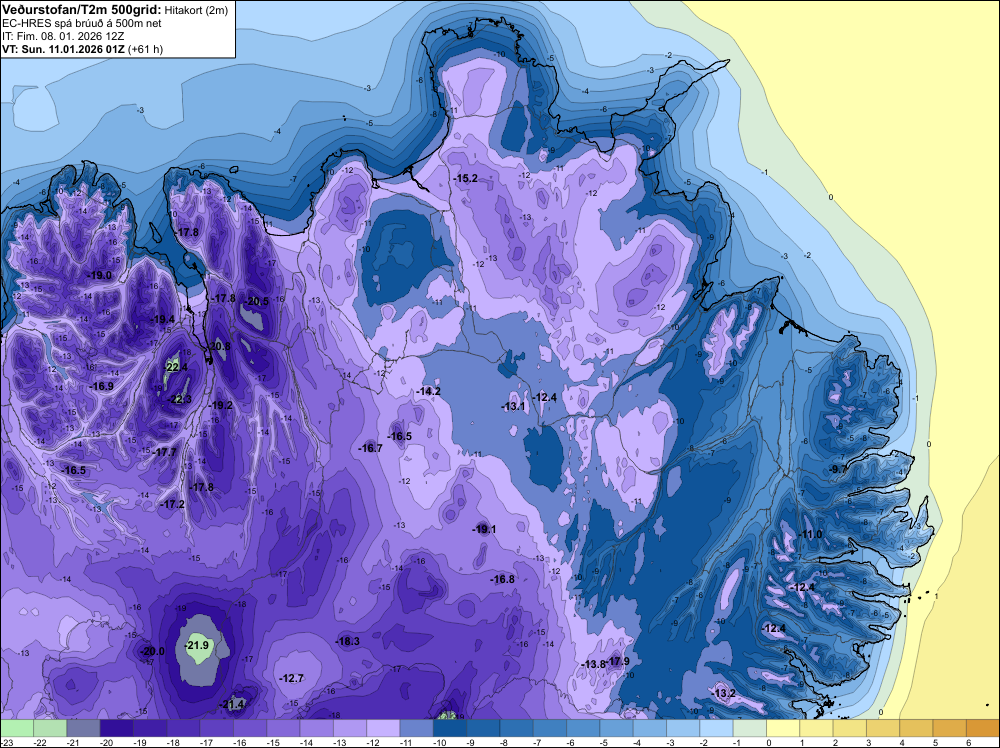The image size is (1000, 748).
Task: Click the '-12.7' temperature value
Action: [x=291, y=678]
